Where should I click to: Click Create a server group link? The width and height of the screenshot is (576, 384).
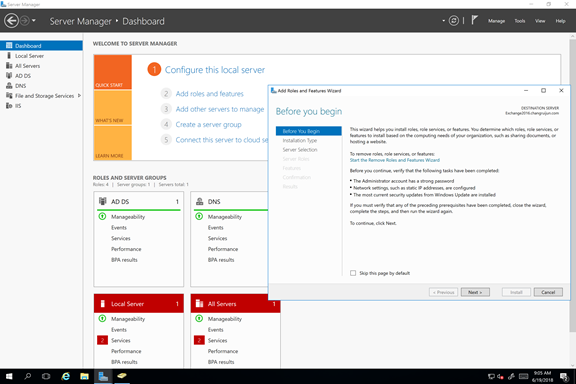[208, 125]
